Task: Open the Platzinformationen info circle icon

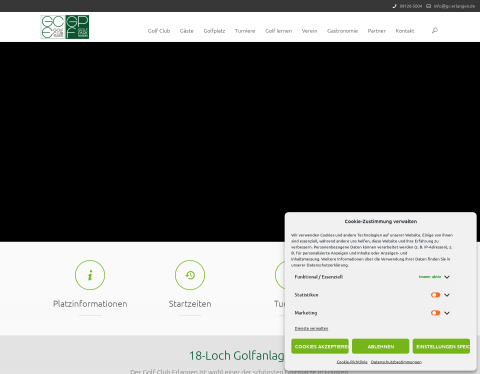Action: pyautogui.click(x=90, y=275)
